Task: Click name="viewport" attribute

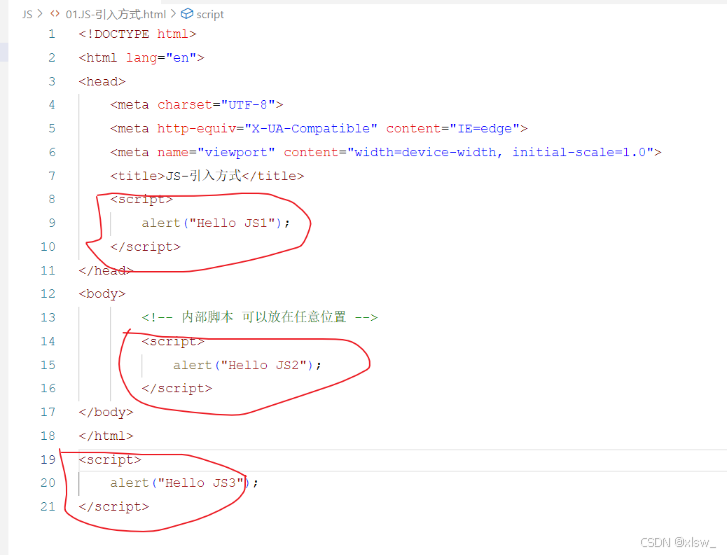Action: tap(216, 153)
